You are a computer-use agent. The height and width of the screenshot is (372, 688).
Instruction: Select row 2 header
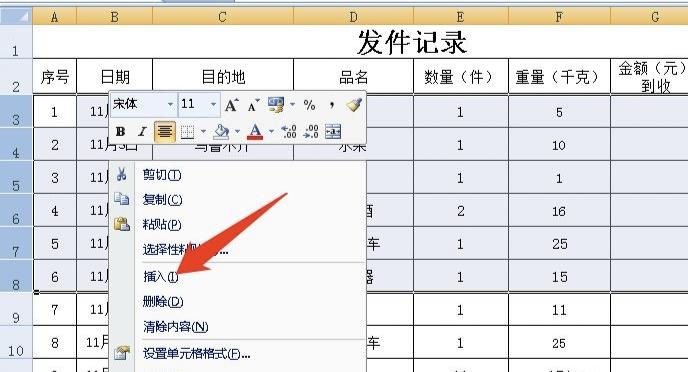click(x=16, y=76)
